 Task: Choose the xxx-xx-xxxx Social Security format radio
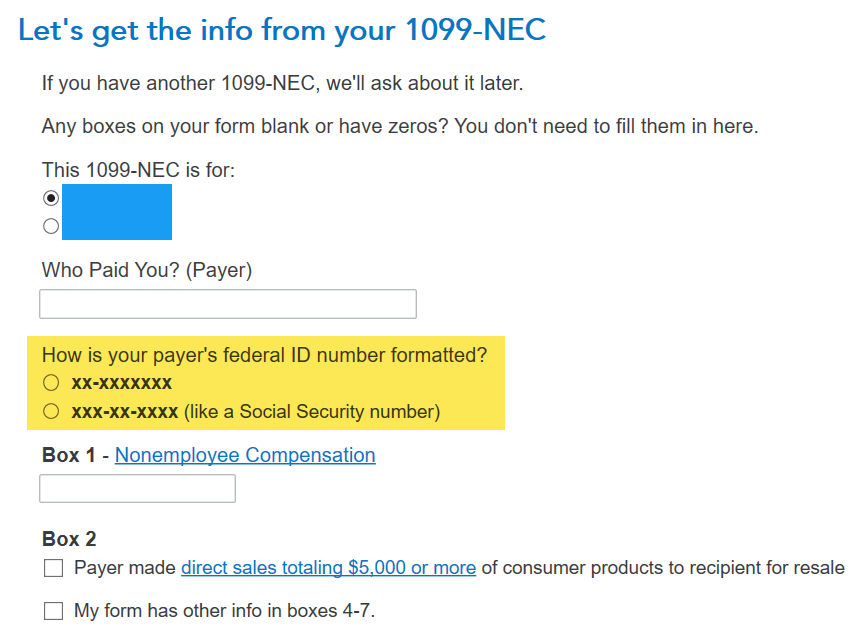point(51,411)
